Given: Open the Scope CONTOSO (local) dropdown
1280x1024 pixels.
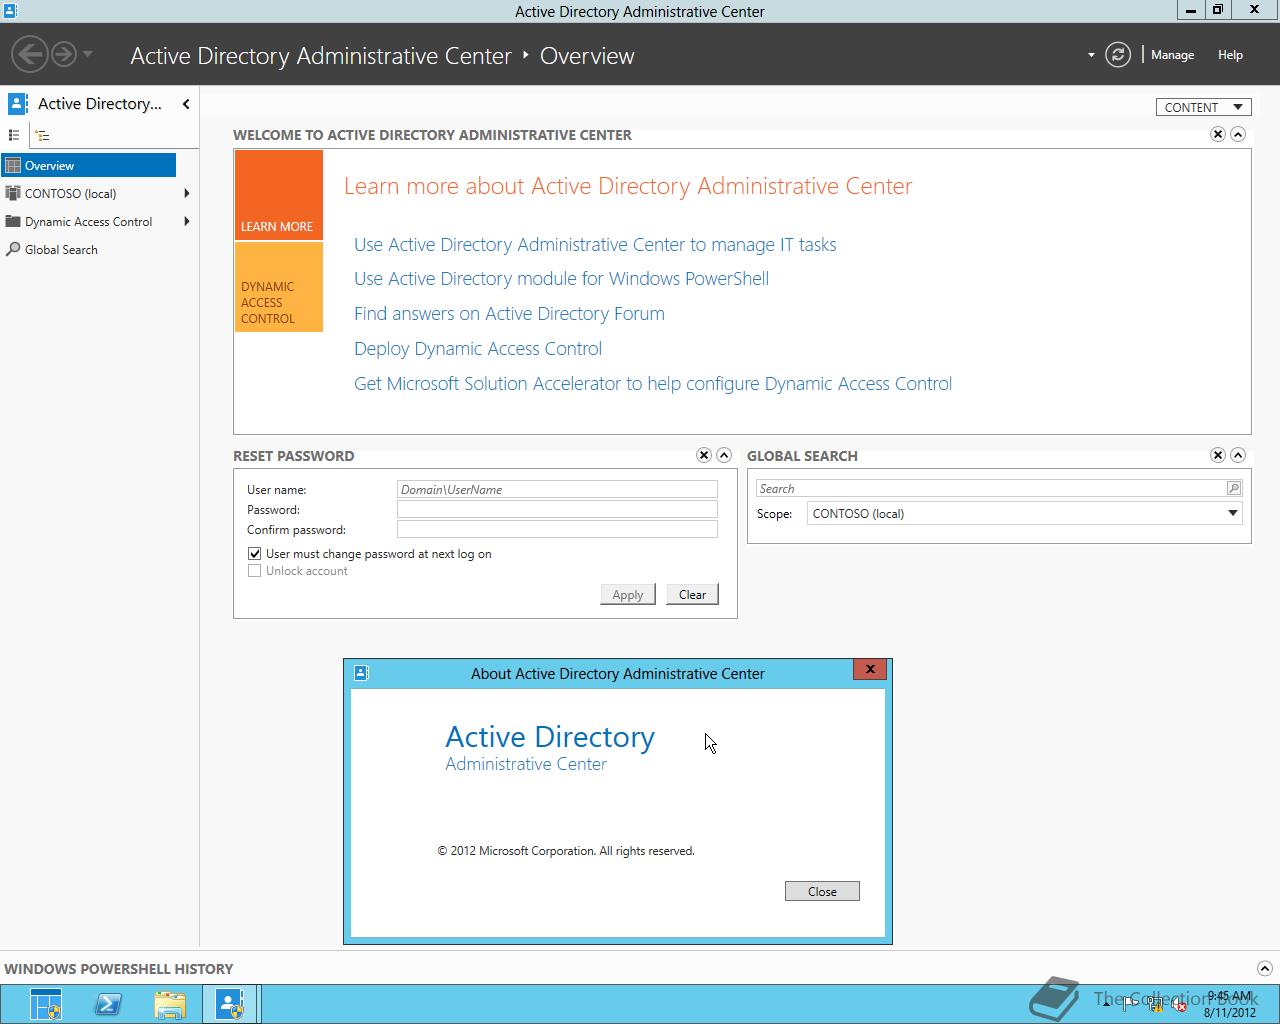Looking at the screenshot, I should pyautogui.click(x=1025, y=513).
